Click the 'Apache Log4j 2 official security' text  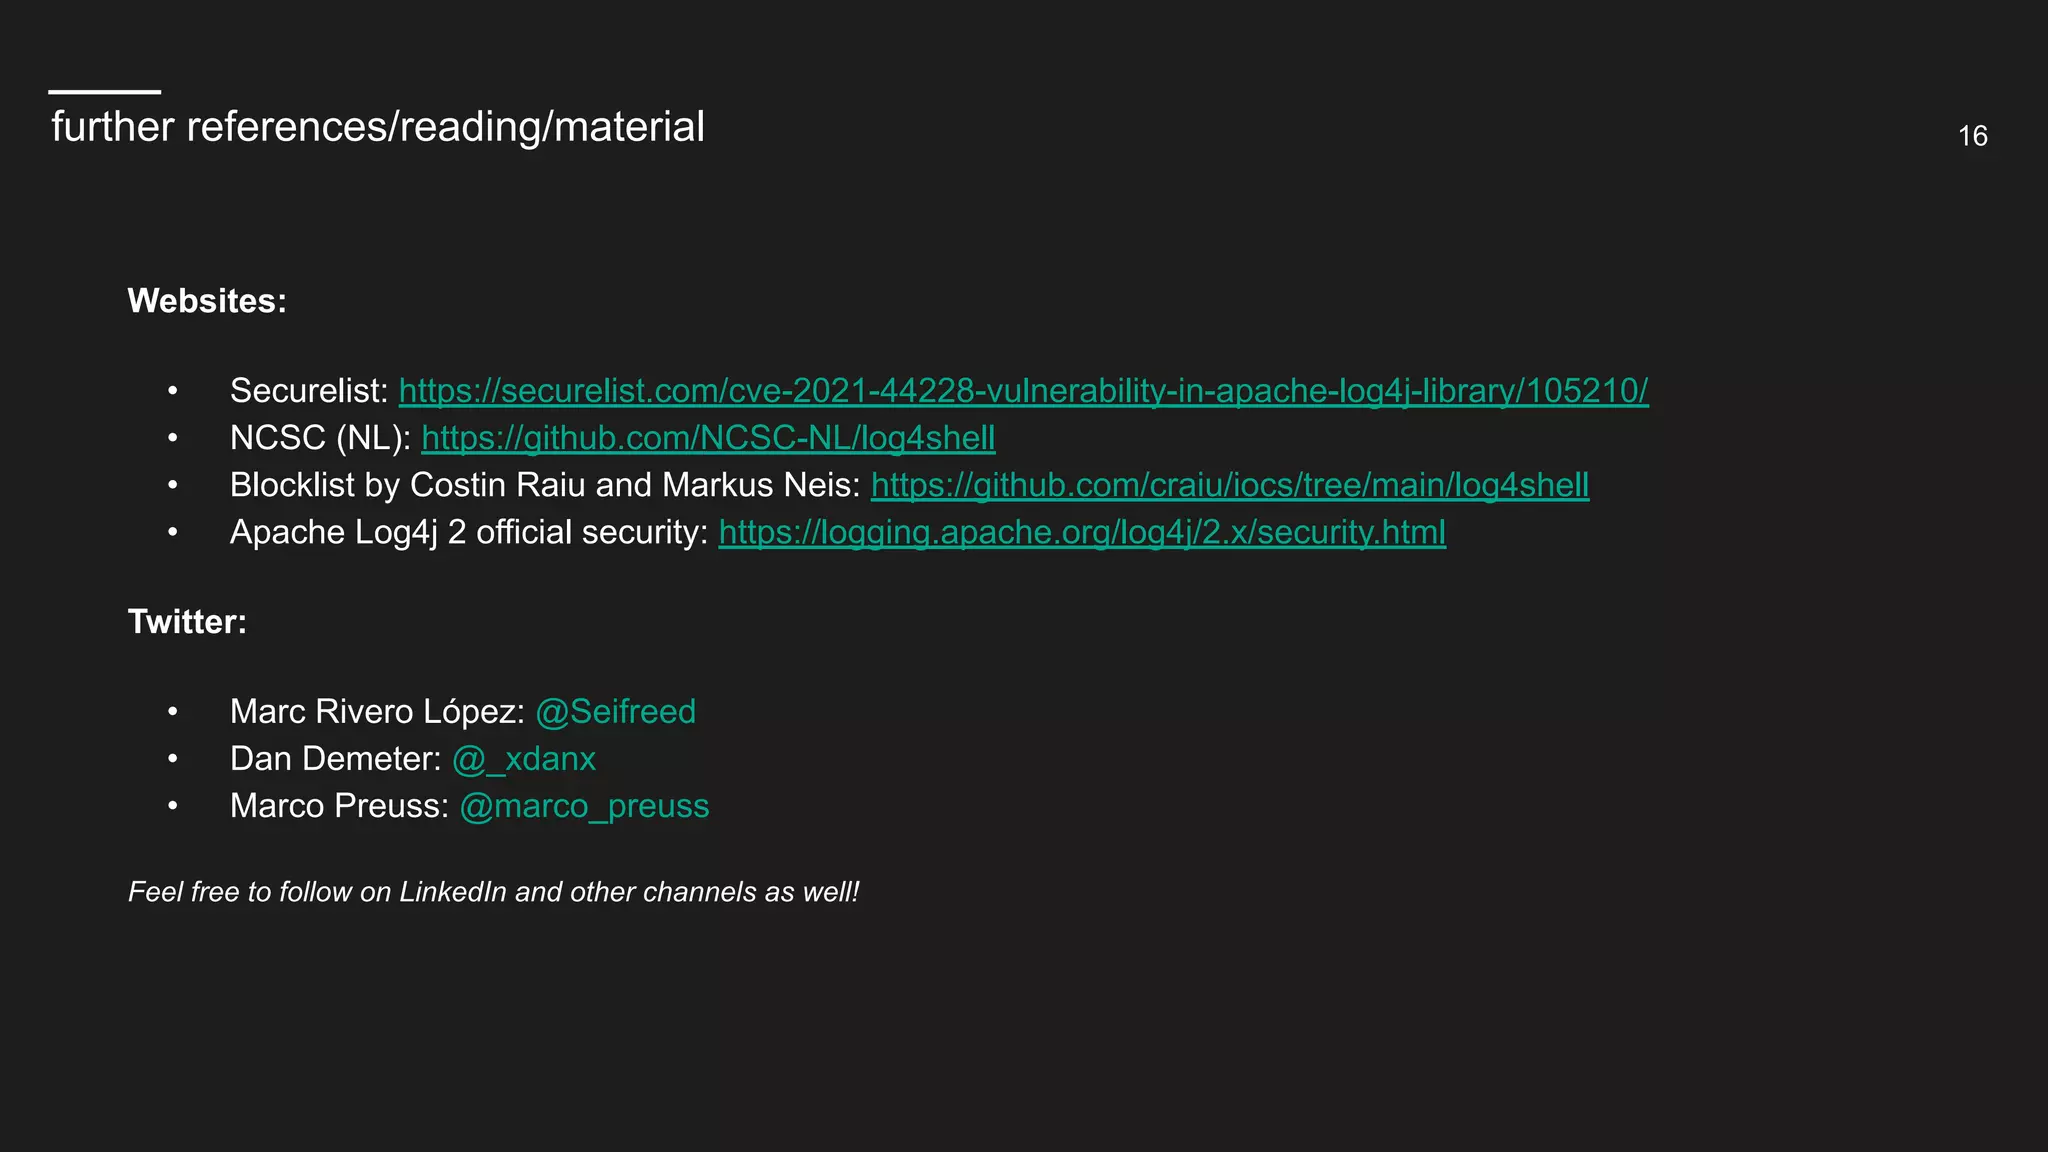point(465,532)
